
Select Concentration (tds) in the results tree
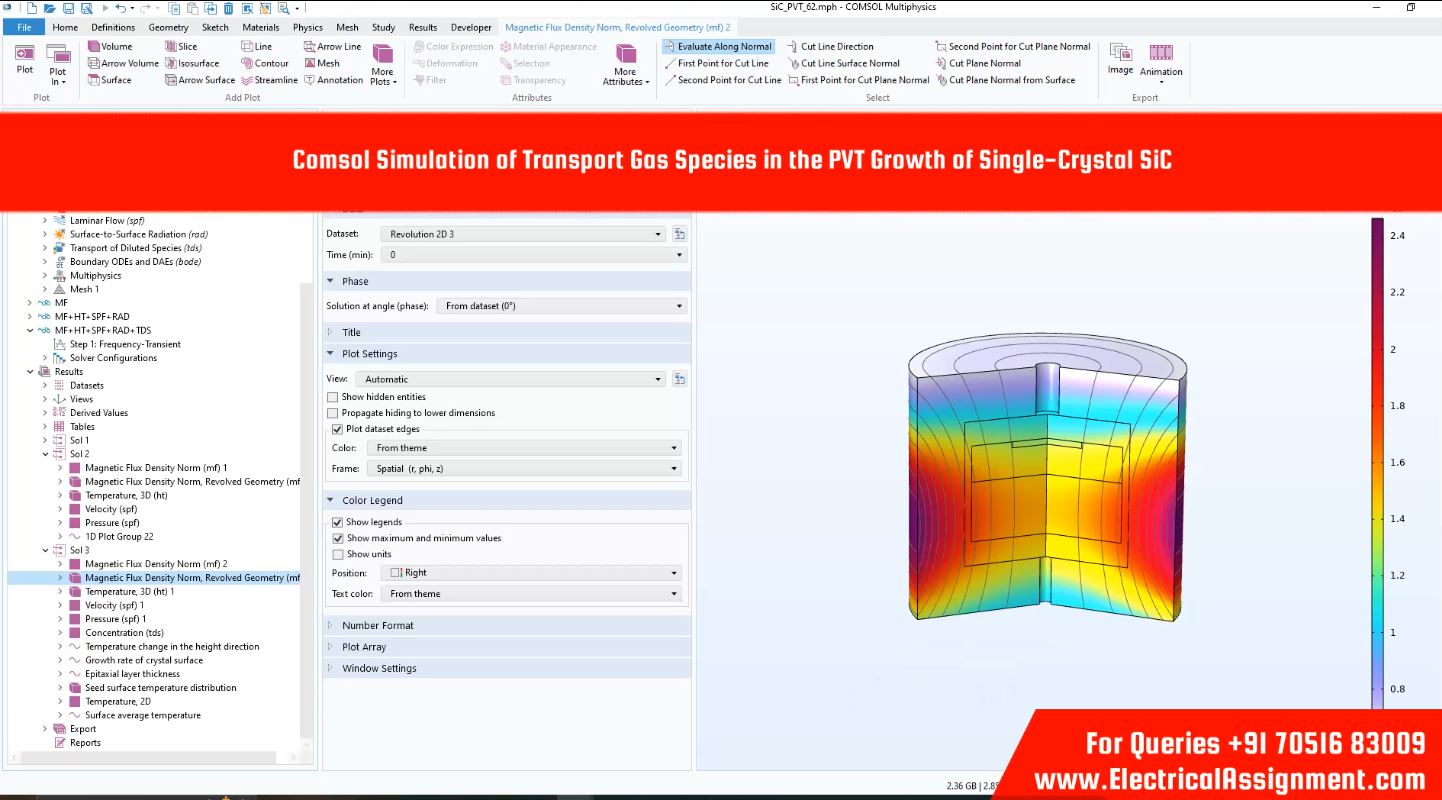coord(124,633)
